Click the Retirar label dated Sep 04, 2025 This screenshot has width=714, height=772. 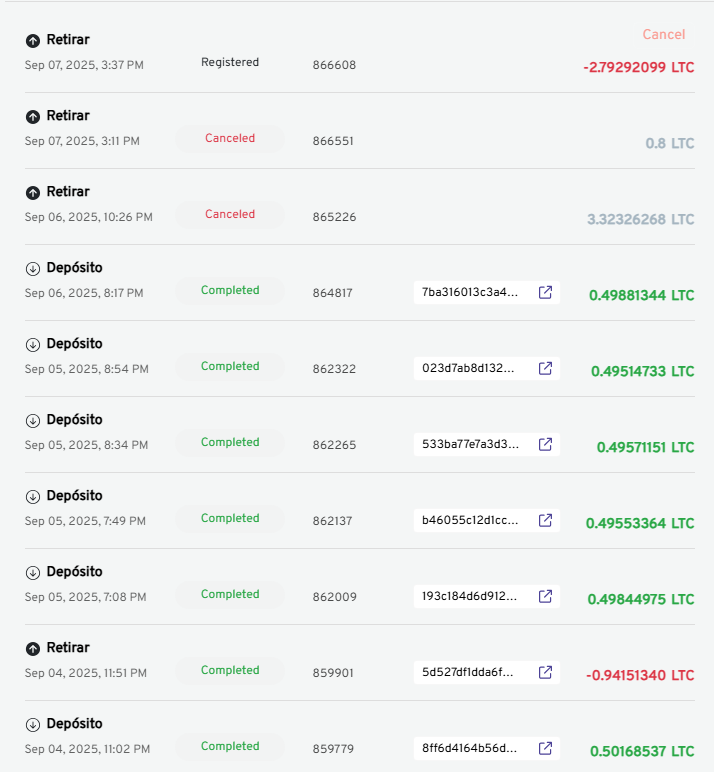(68, 648)
